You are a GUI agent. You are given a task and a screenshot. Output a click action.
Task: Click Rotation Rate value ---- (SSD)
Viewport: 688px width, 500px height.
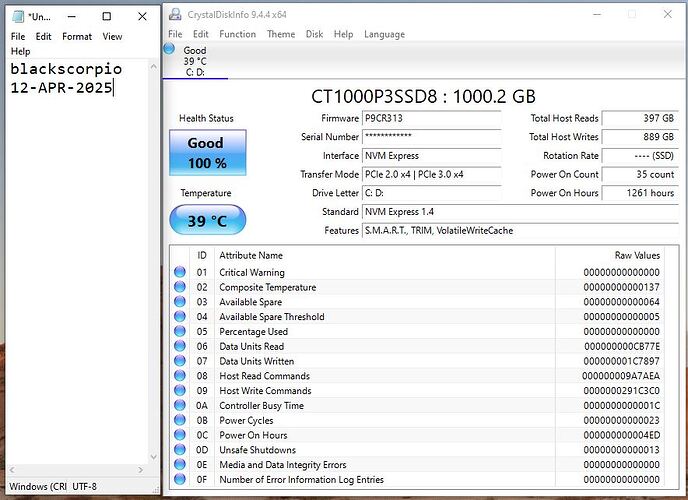[x=640, y=156]
